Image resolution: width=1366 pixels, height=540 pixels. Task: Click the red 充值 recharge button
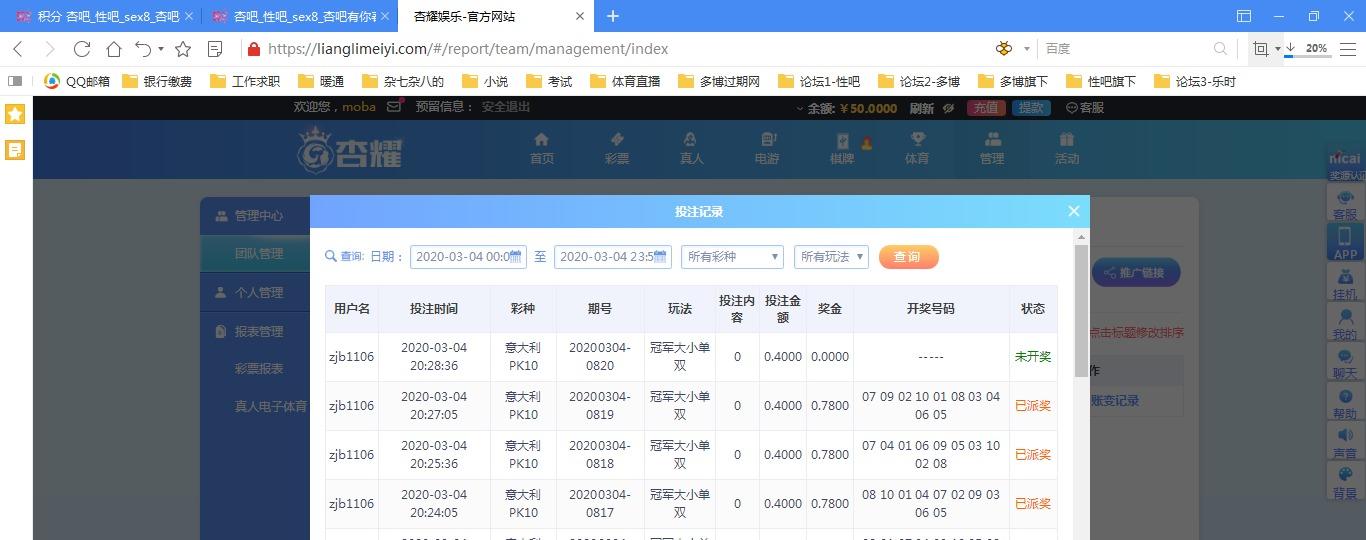click(x=986, y=108)
